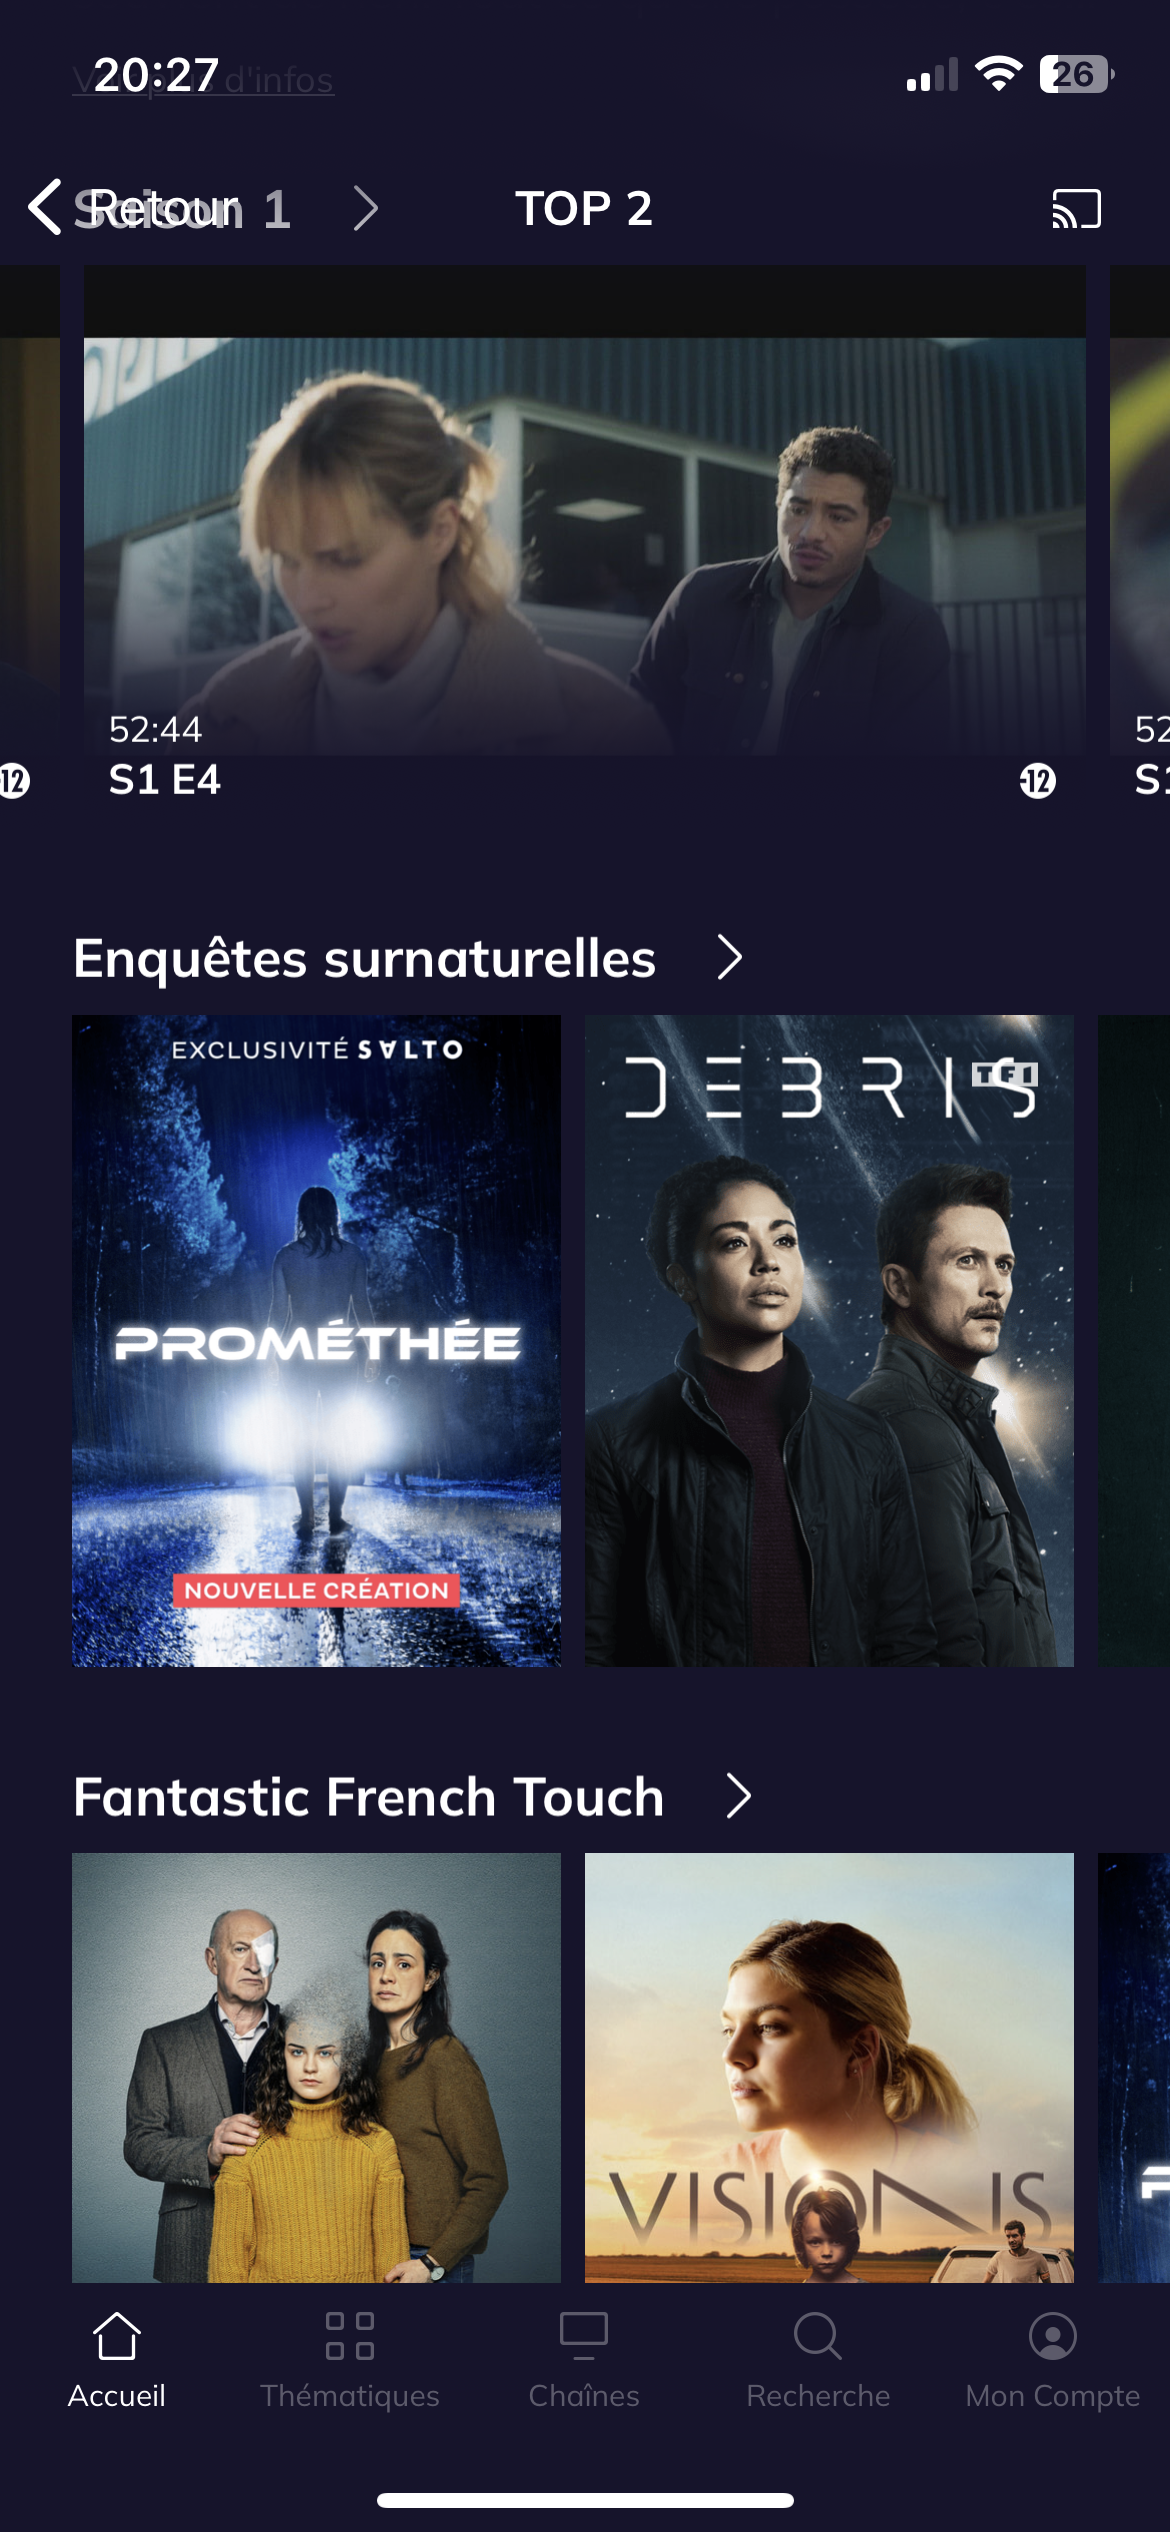The width and height of the screenshot is (1170, 2532).
Task: Tap the Chaînes screen icon
Action: (584, 2336)
